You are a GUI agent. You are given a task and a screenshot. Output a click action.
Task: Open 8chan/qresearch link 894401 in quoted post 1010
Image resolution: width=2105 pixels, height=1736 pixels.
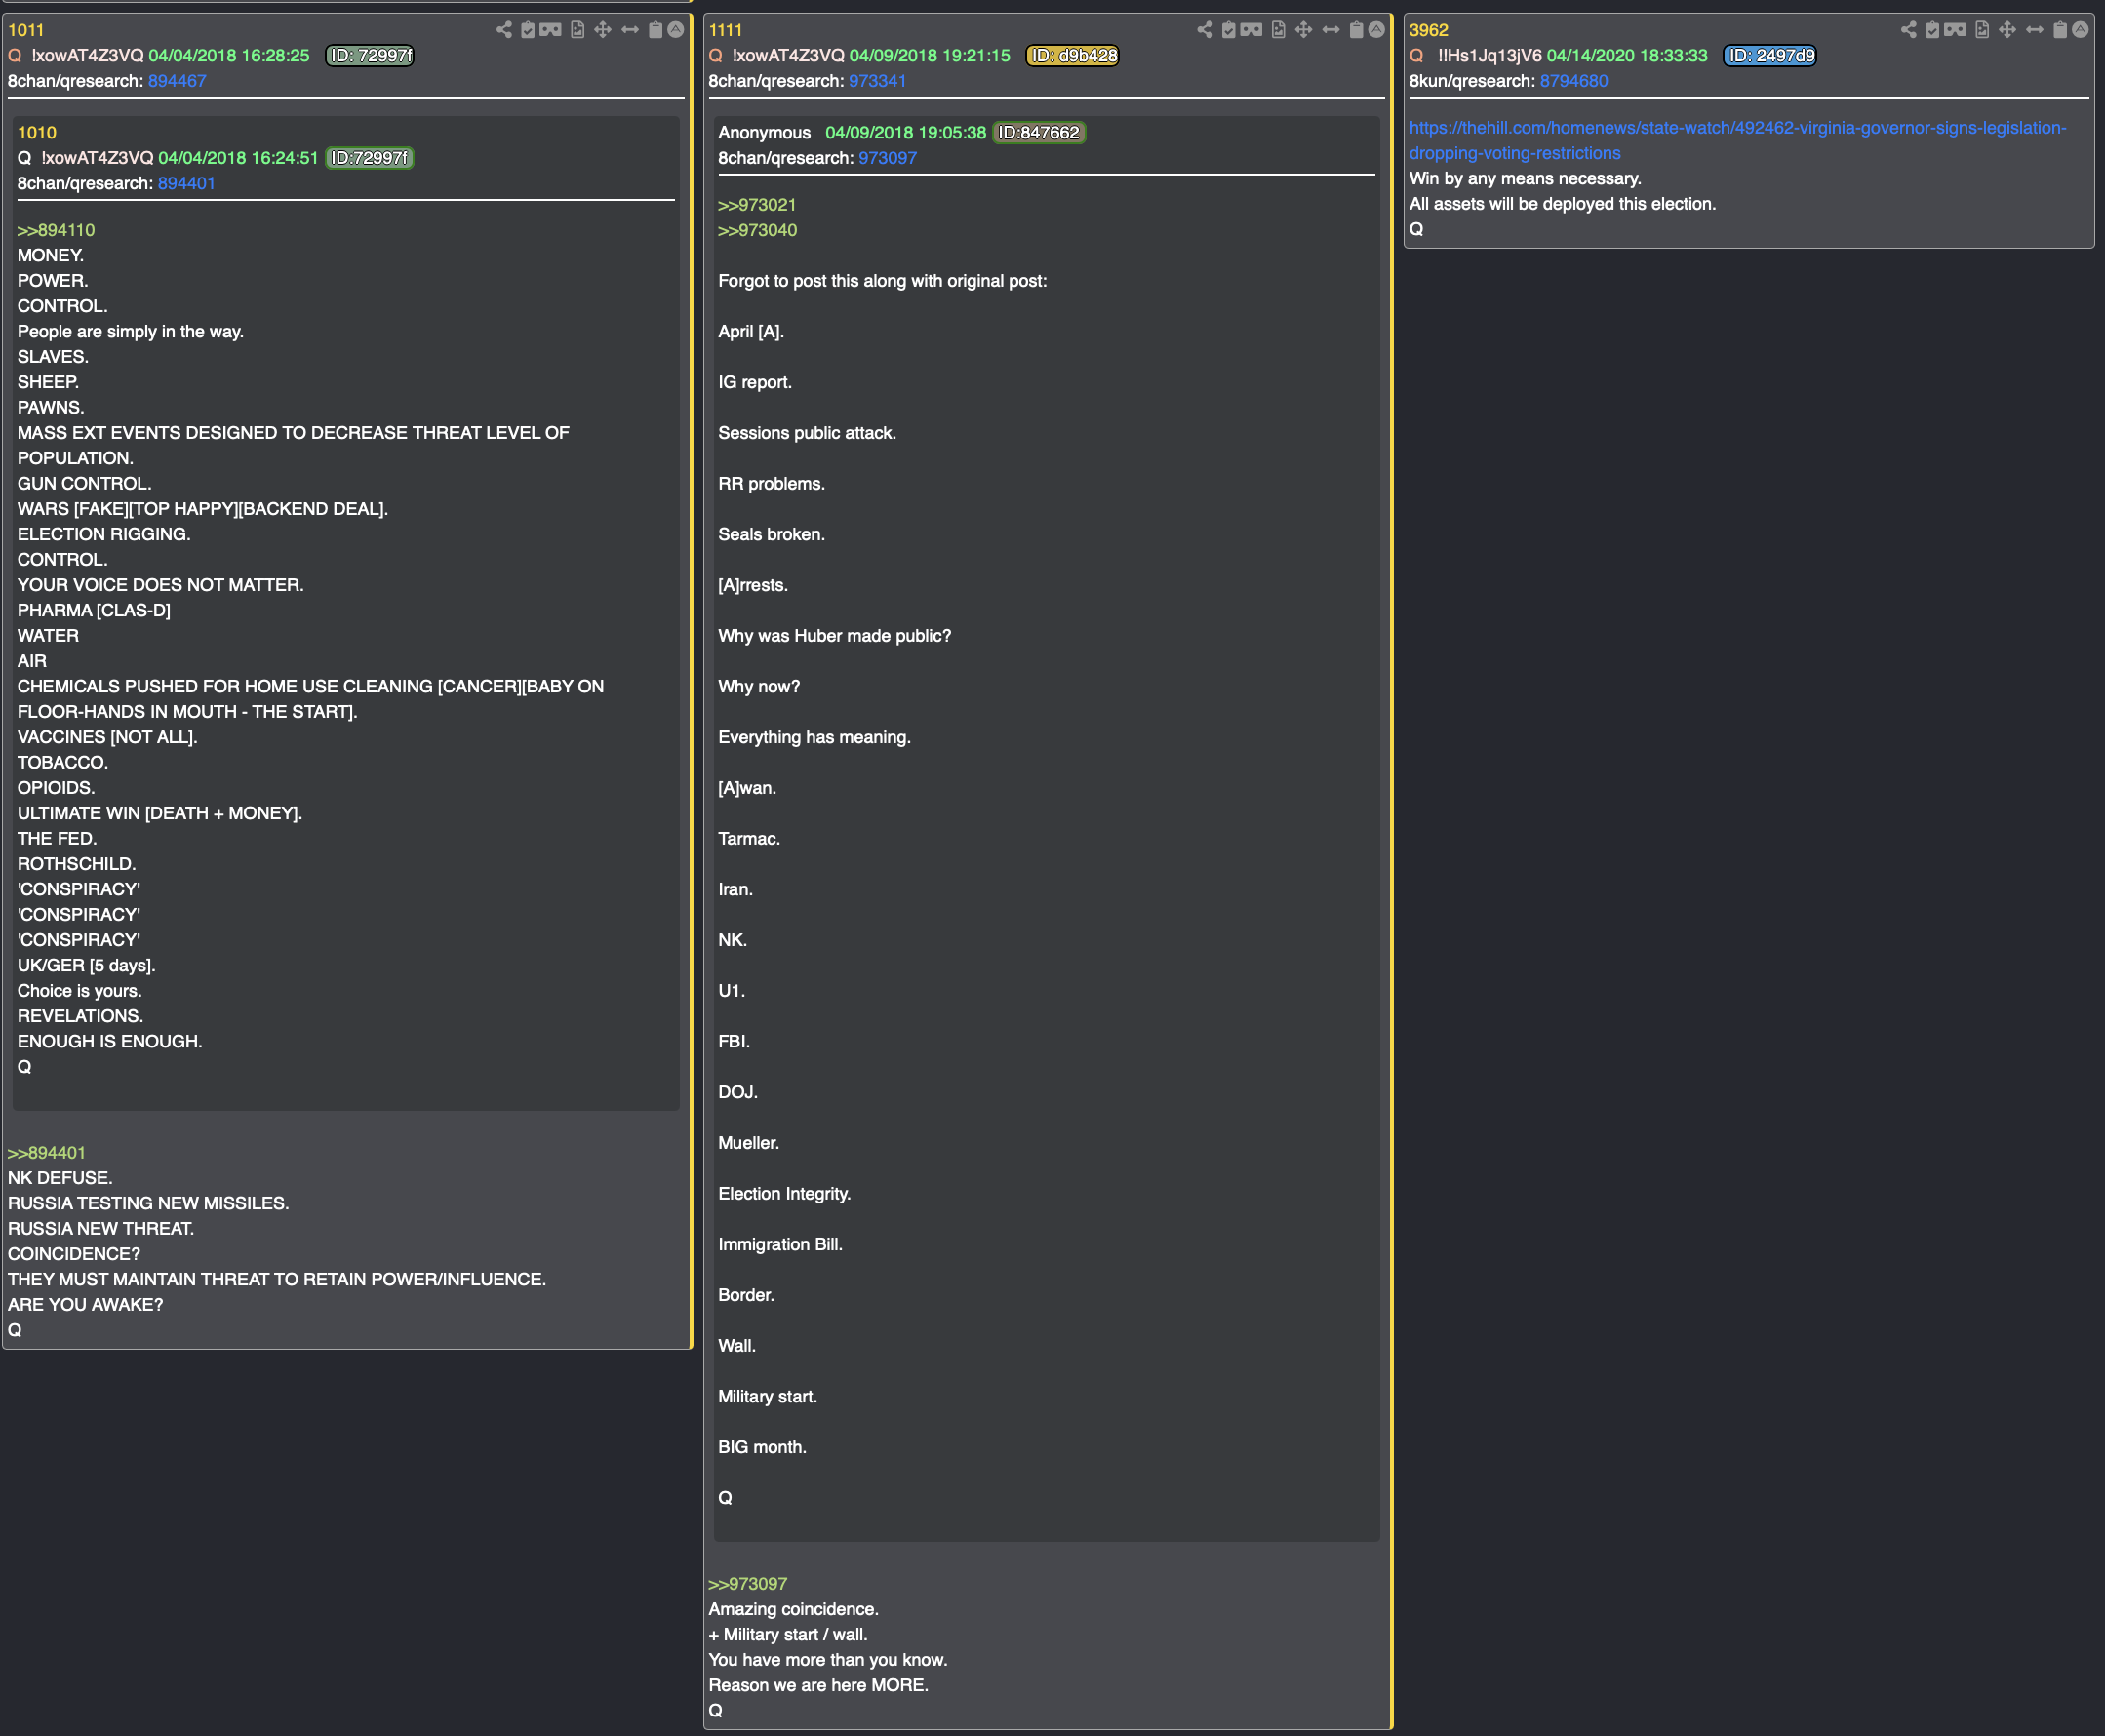pos(187,183)
